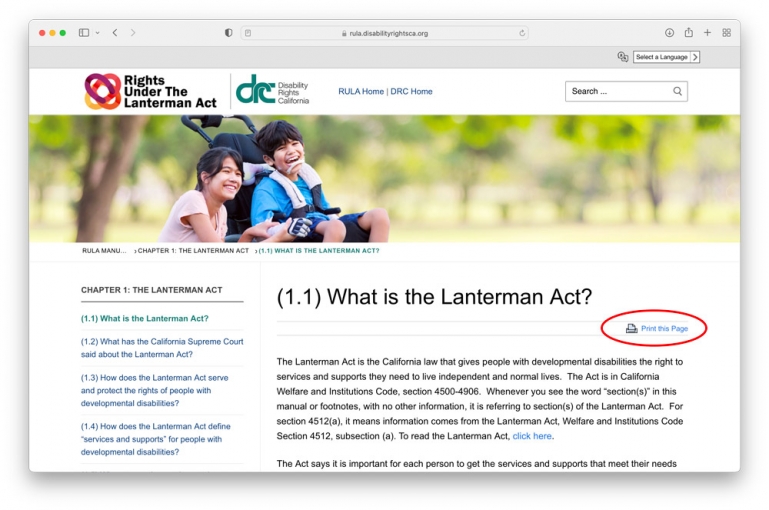Click the red window close button
Viewport: 769px width, 510px height.
click(42, 33)
